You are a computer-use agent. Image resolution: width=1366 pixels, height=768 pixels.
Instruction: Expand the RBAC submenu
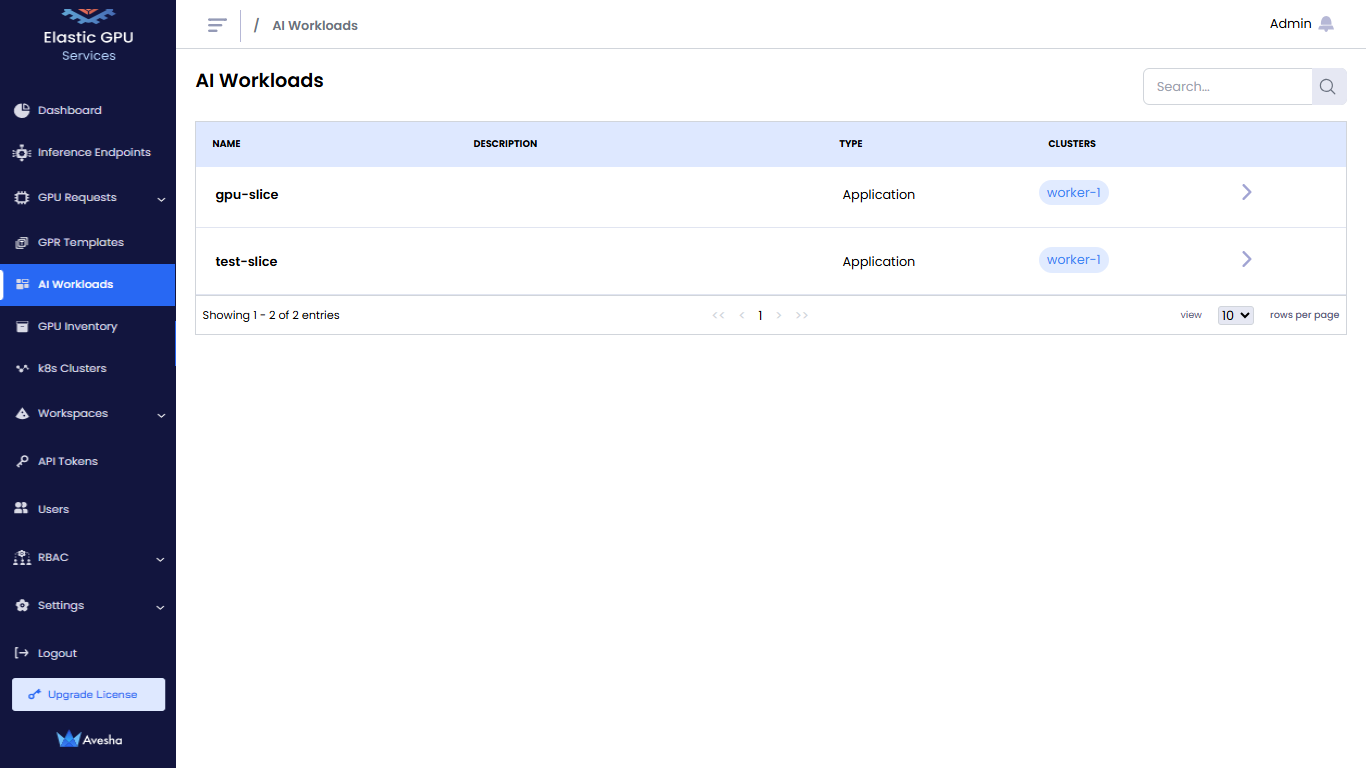click(x=160, y=559)
